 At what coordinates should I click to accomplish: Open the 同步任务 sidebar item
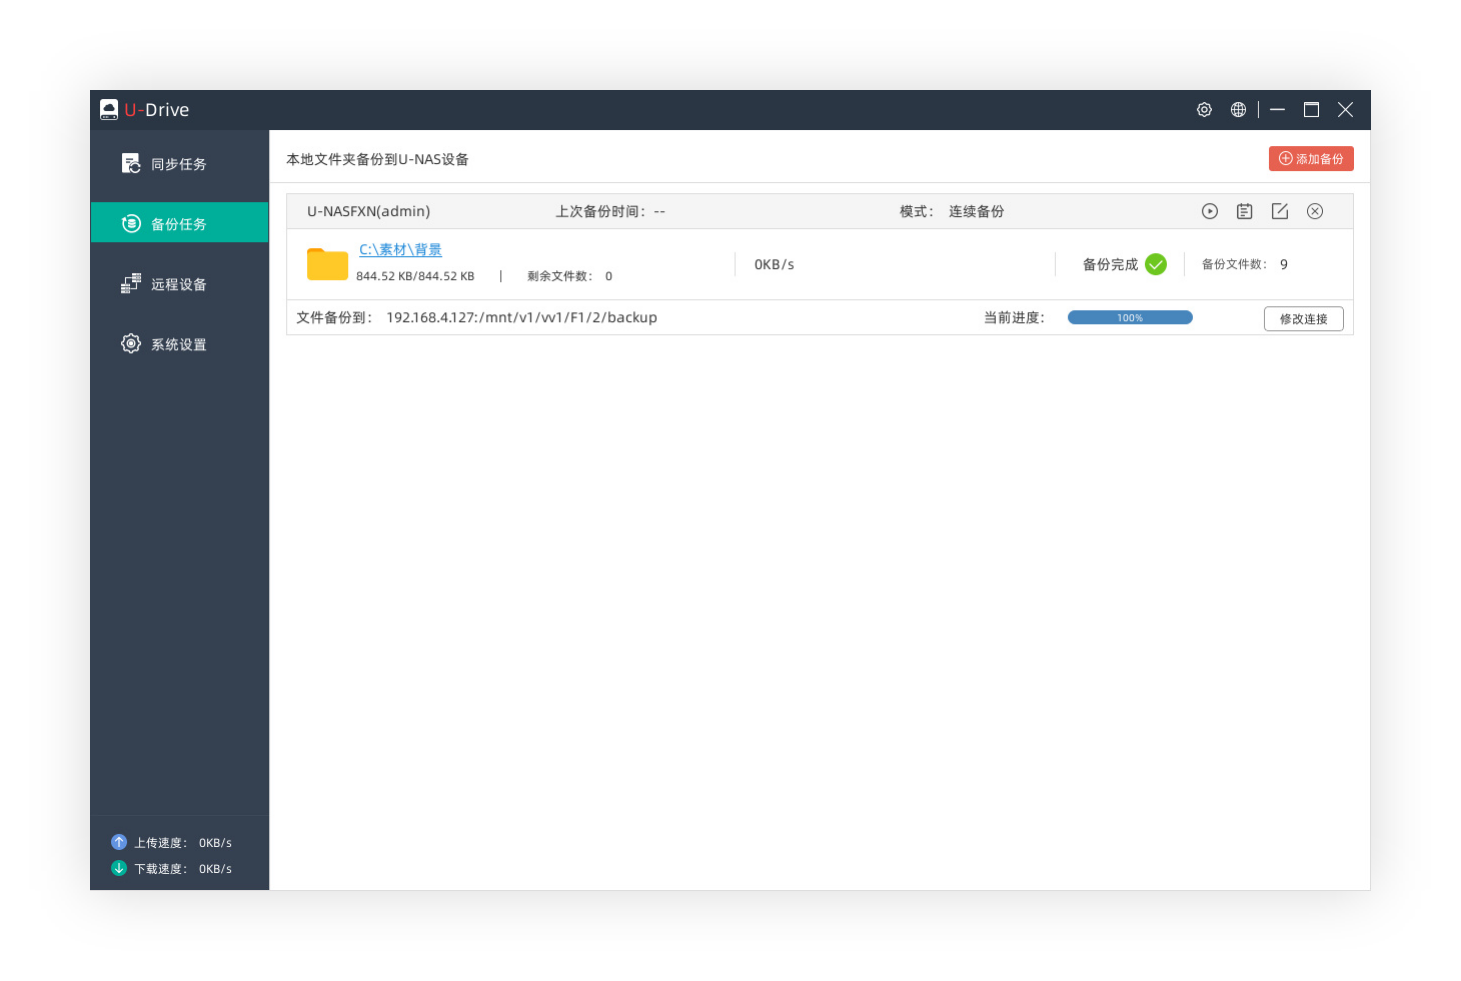click(179, 164)
